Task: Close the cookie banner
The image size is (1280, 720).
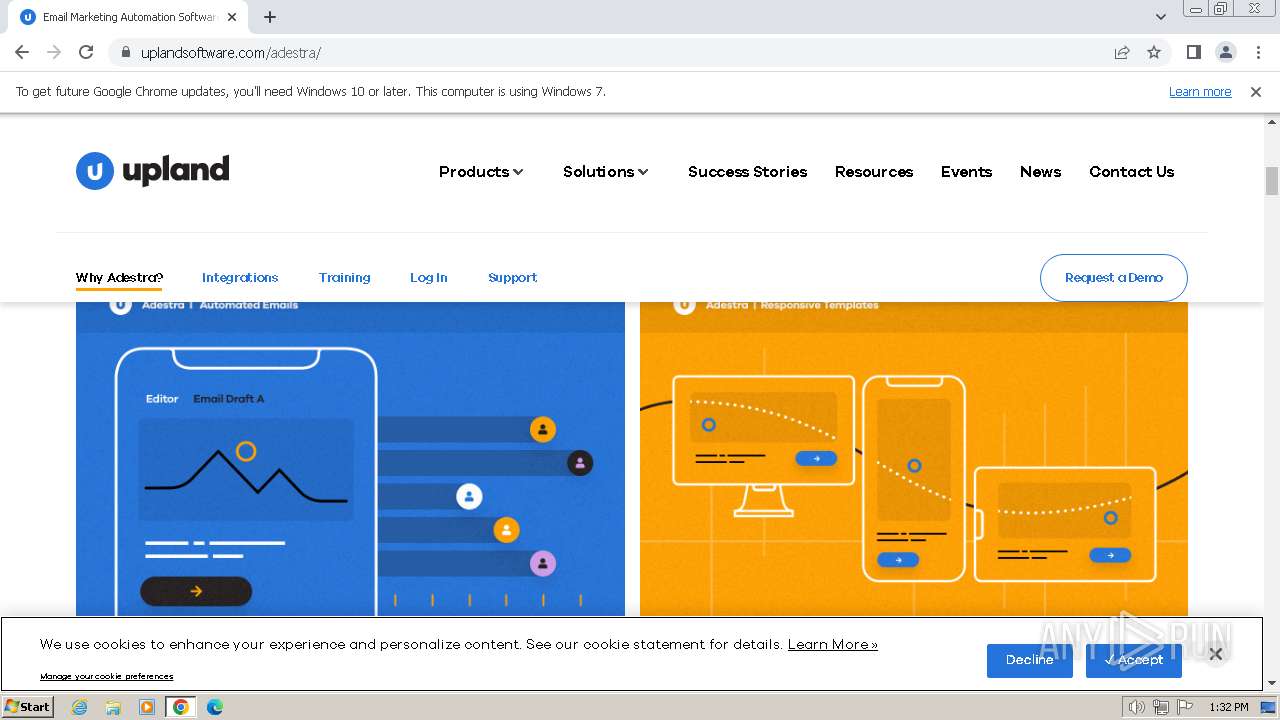Action: (x=1215, y=654)
